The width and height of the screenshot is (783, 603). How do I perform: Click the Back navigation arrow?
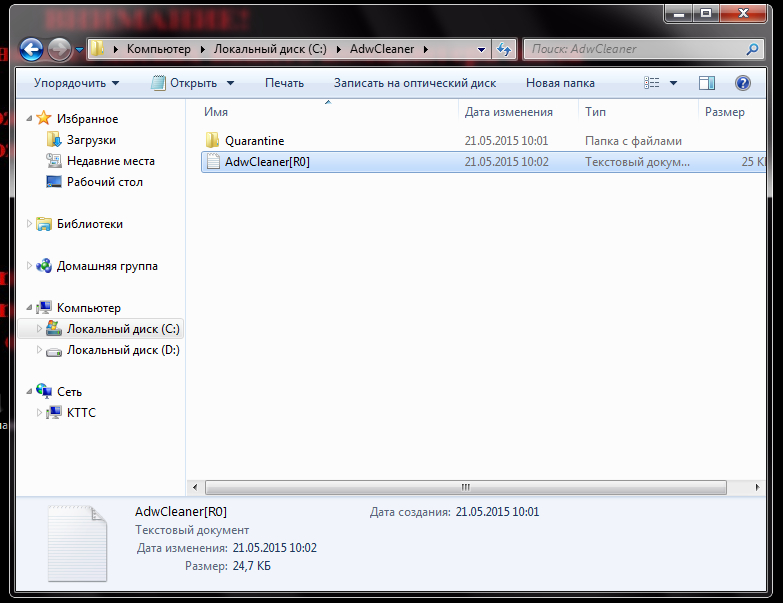[31, 49]
